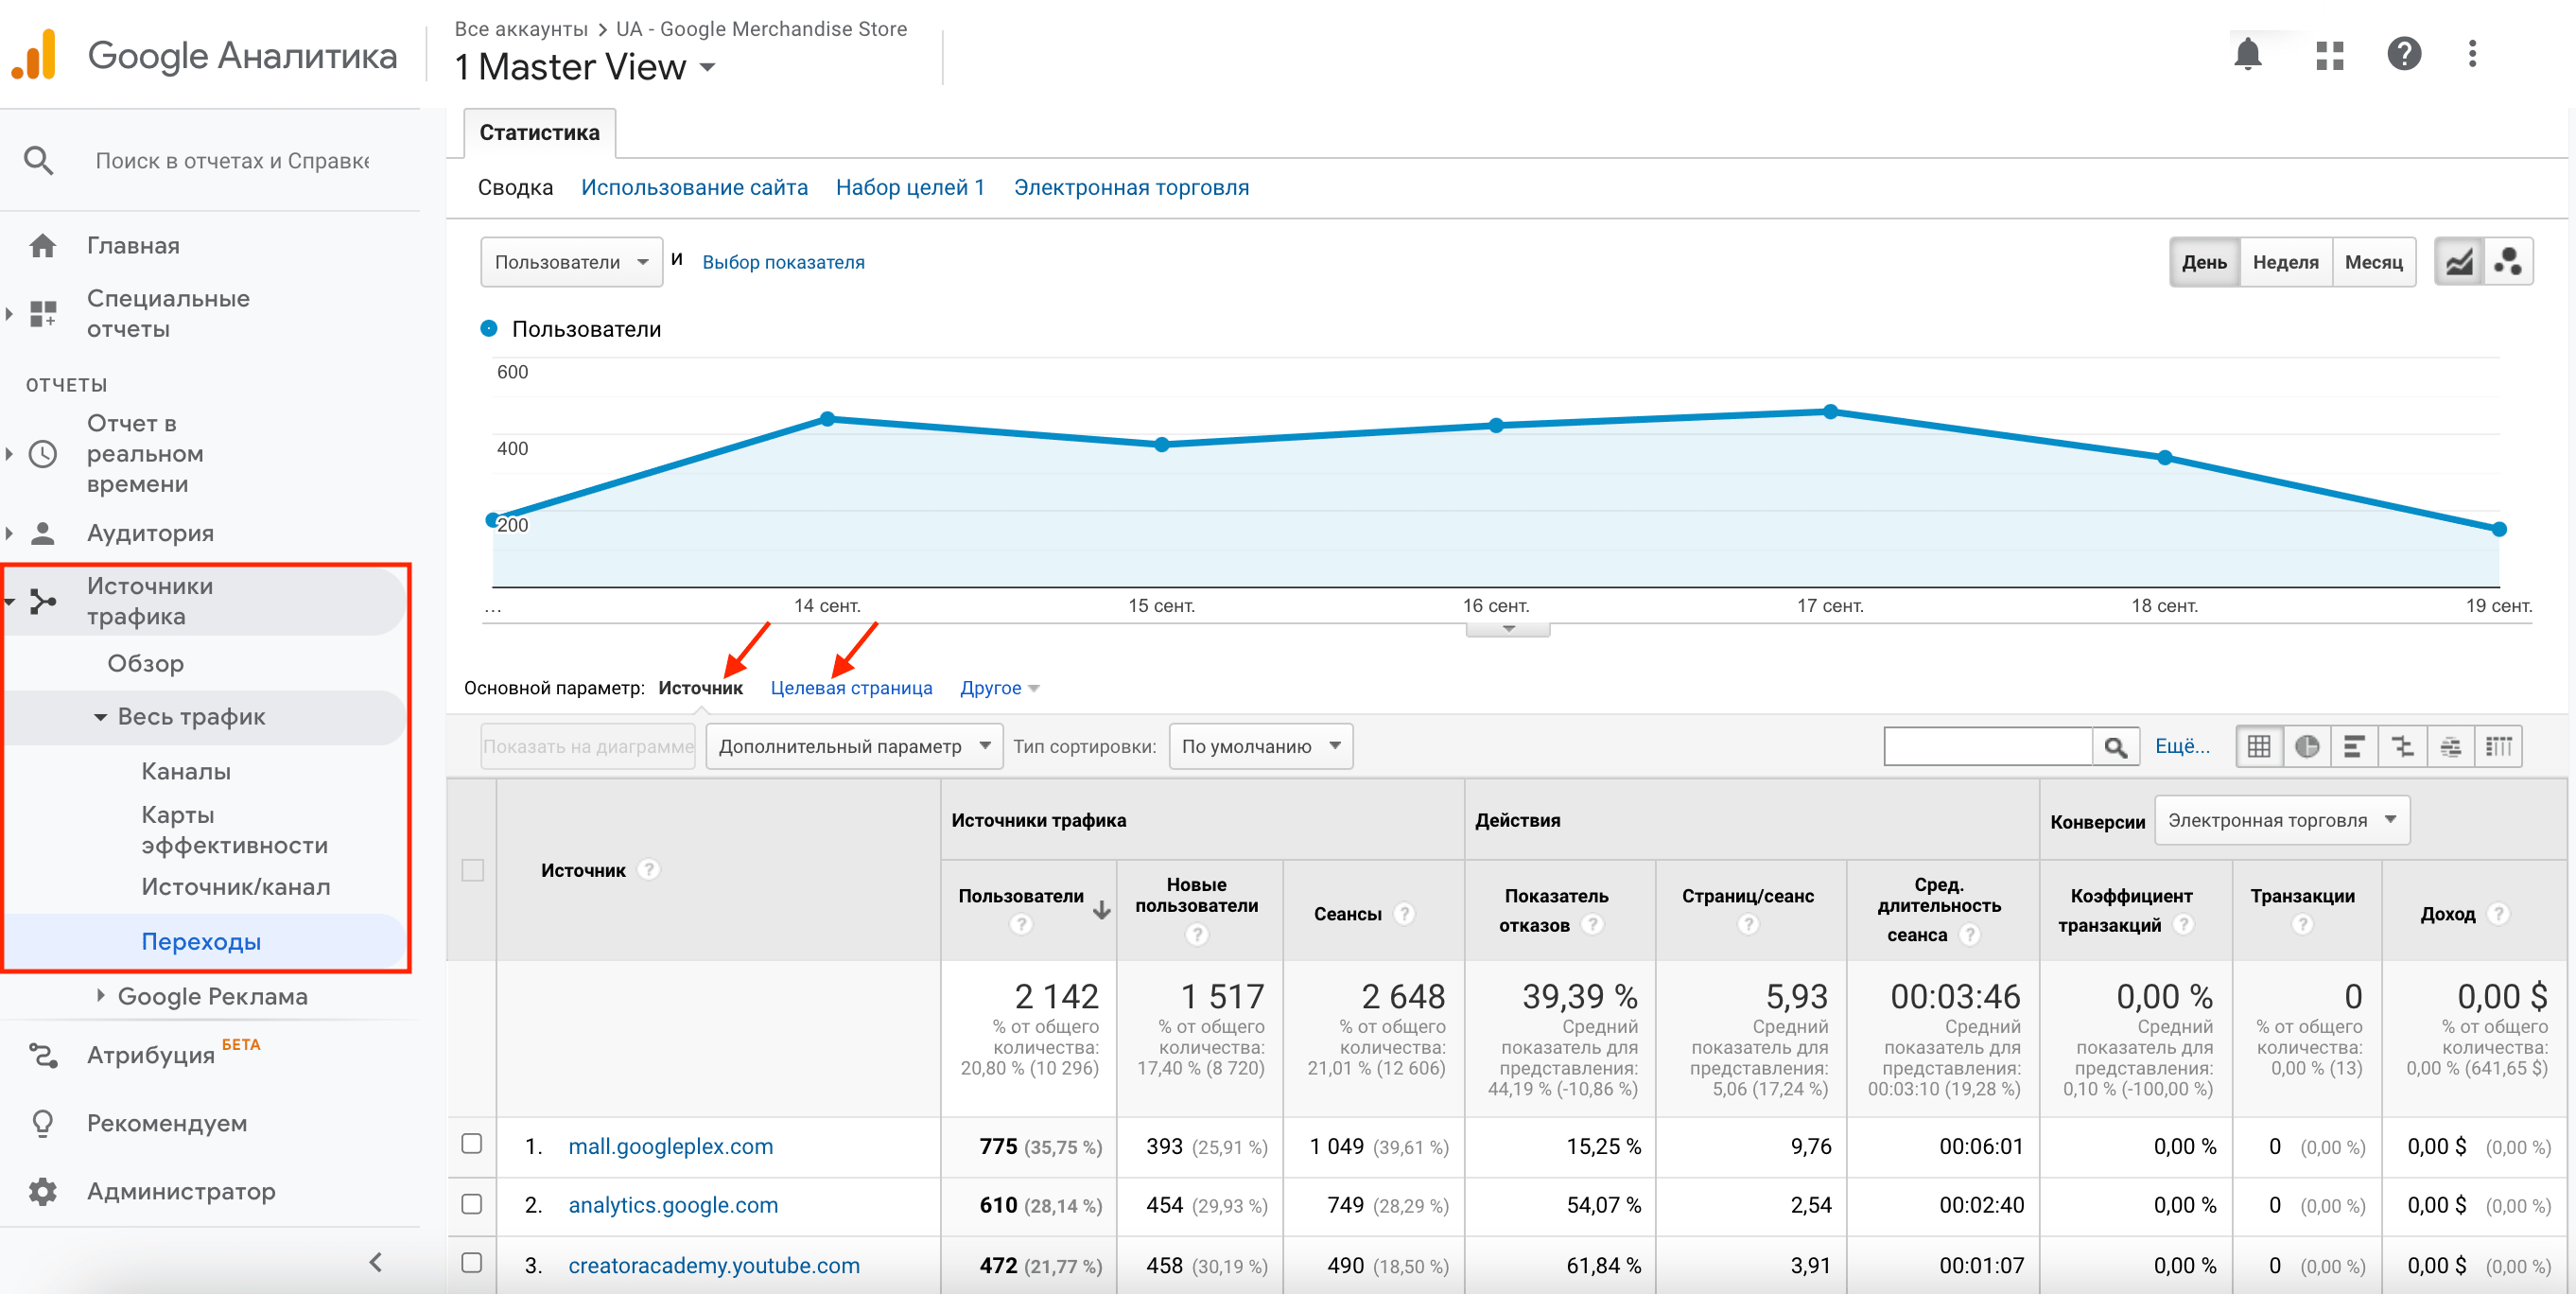Open the Использование сайта tab

coord(694,187)
